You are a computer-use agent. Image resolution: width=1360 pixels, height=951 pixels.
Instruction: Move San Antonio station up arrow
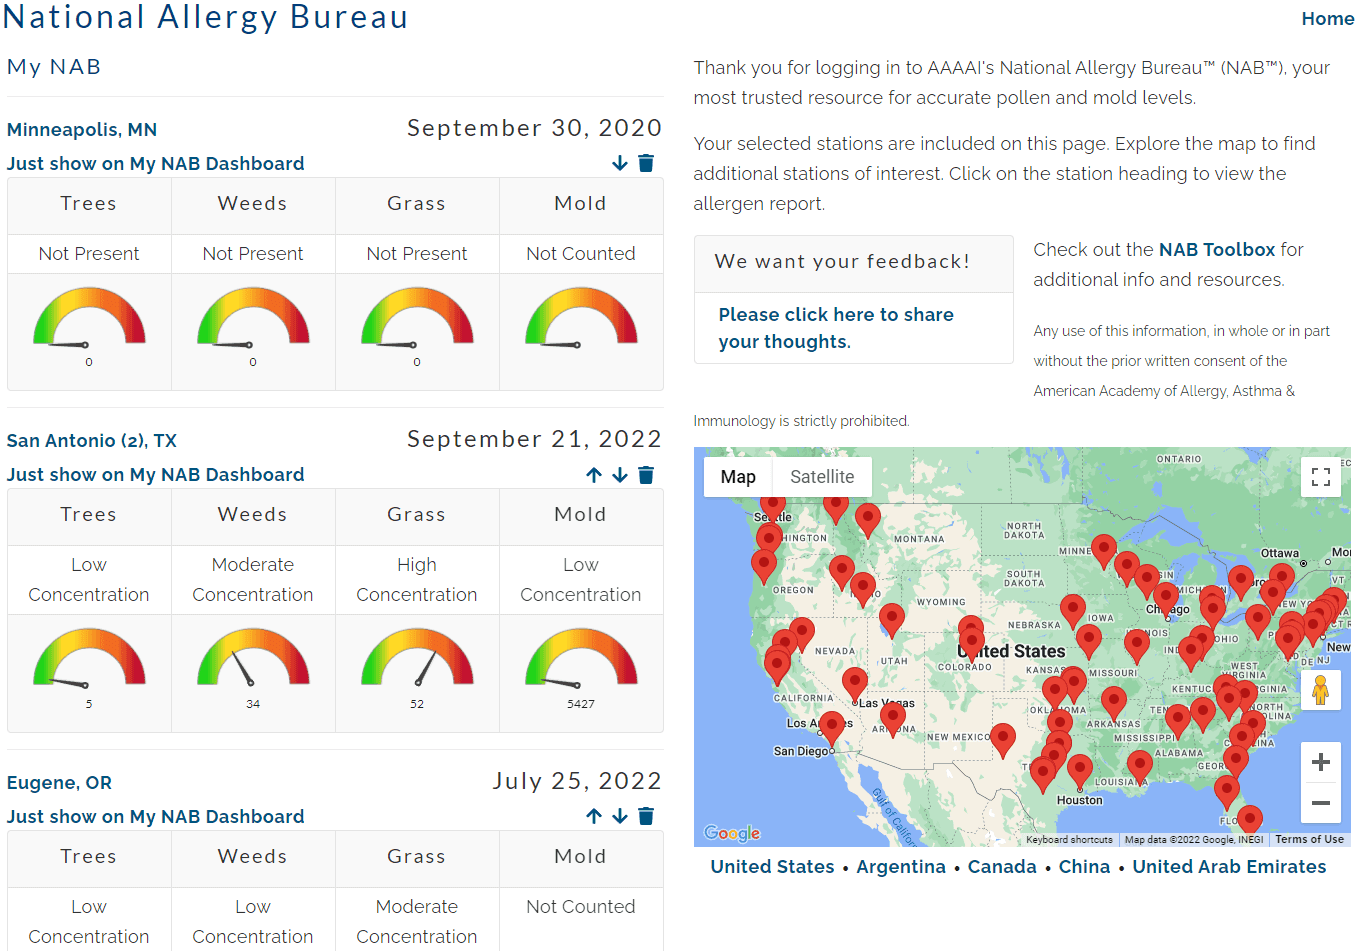pos(594,475)
